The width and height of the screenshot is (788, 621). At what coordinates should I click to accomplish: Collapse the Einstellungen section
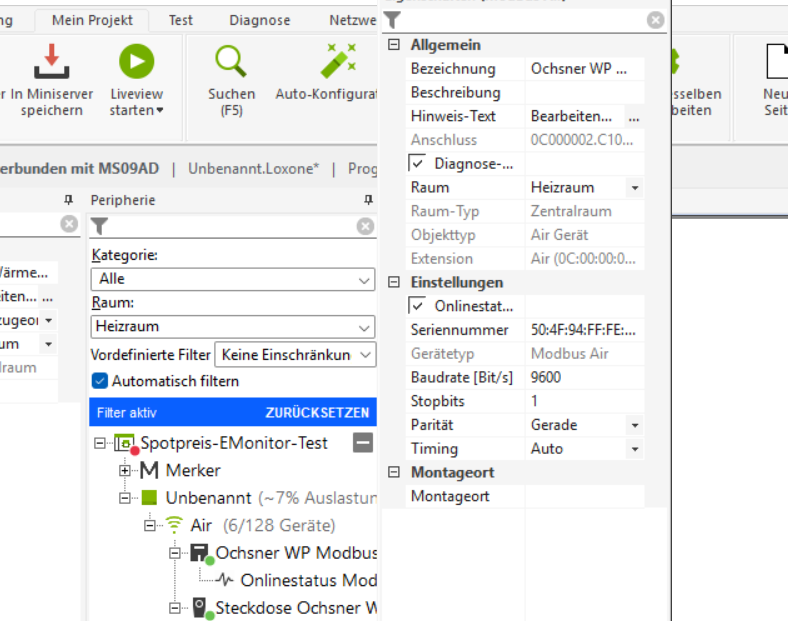click(394, 282)
